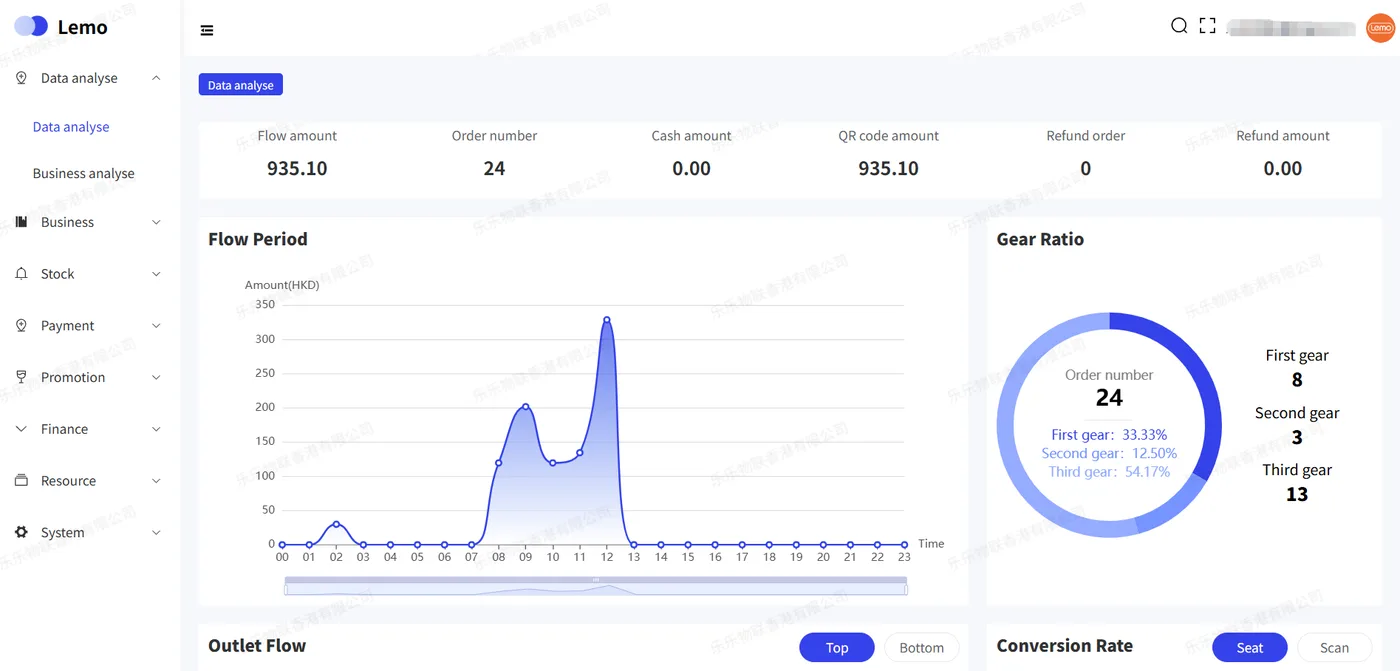Viewport: 1400px width, 671px height.
Task: Click the Refund amount label
Action: point(1283,136)
